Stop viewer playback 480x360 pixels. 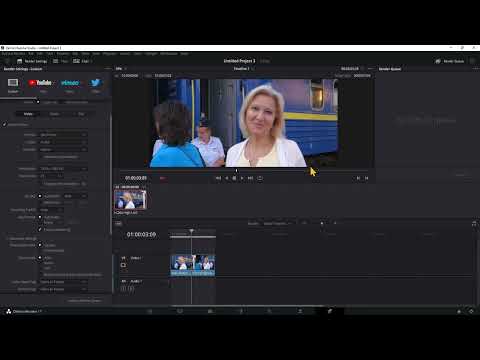pos(234,178)
